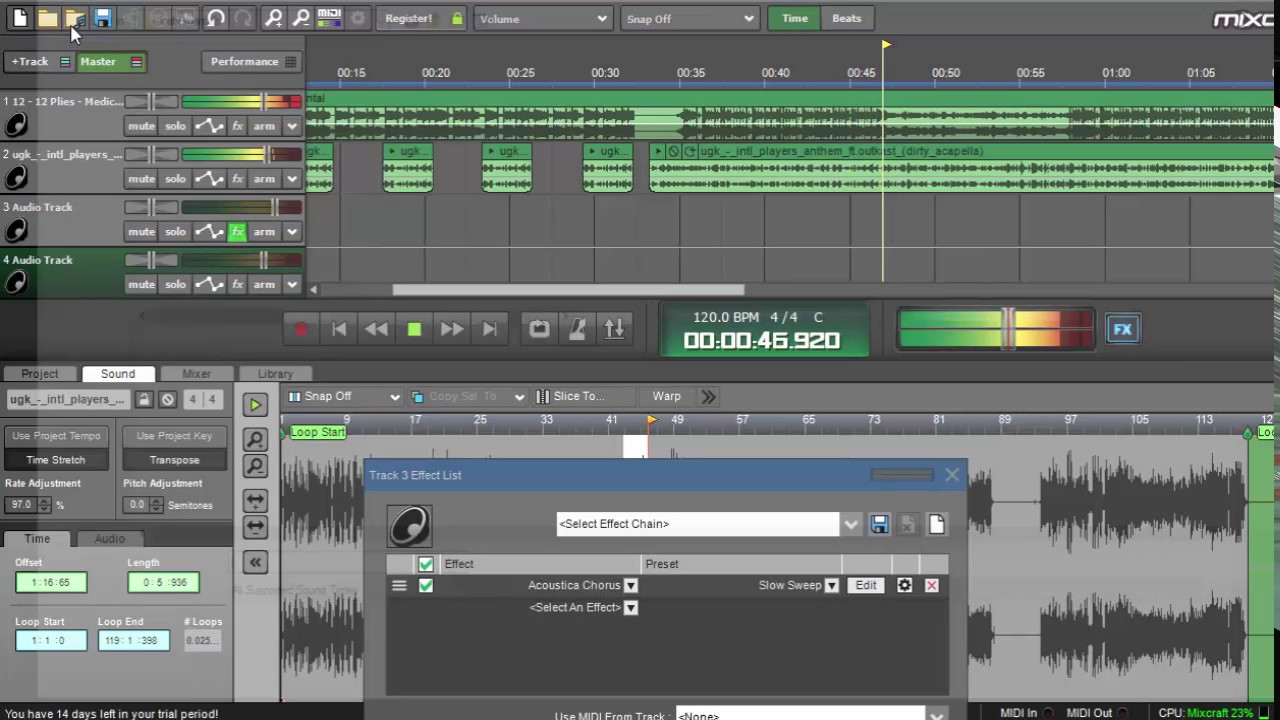The height and width of the screenshot is (720, 1280).
Task: Select the Sound tab
Action: [118, 374]
